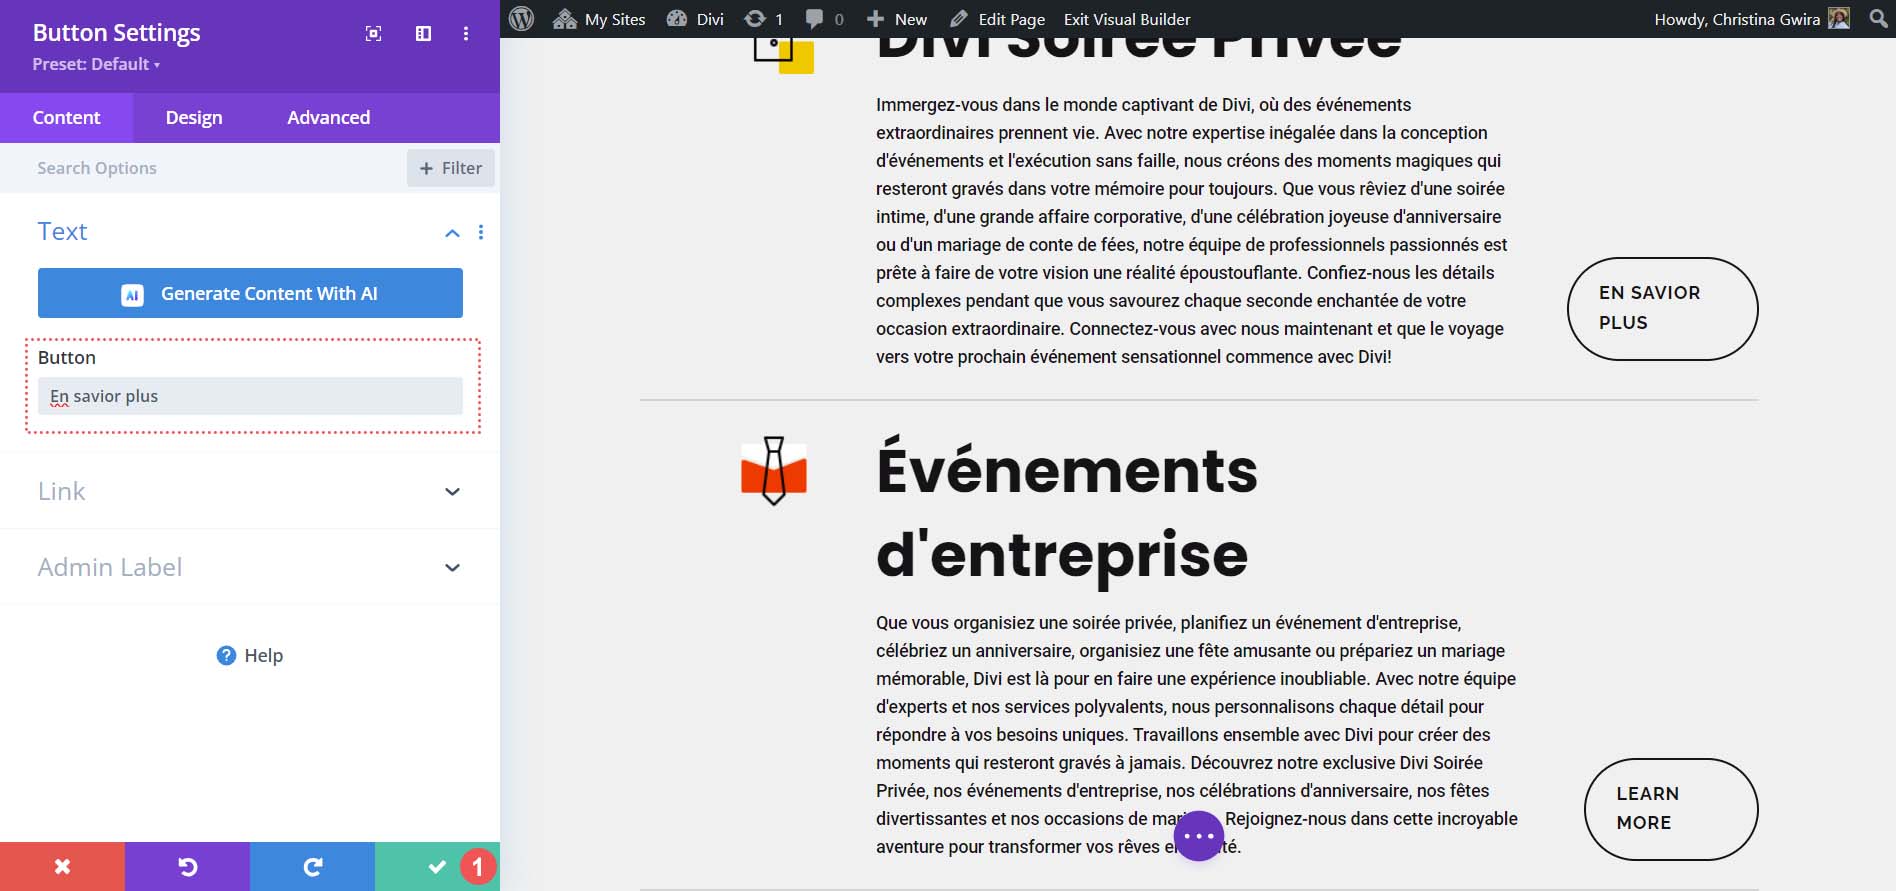Image resolution: width=1896 pixels, height=891 pixels.
Task: Undo the last change in panel
Action: click(x=187, y=866)
